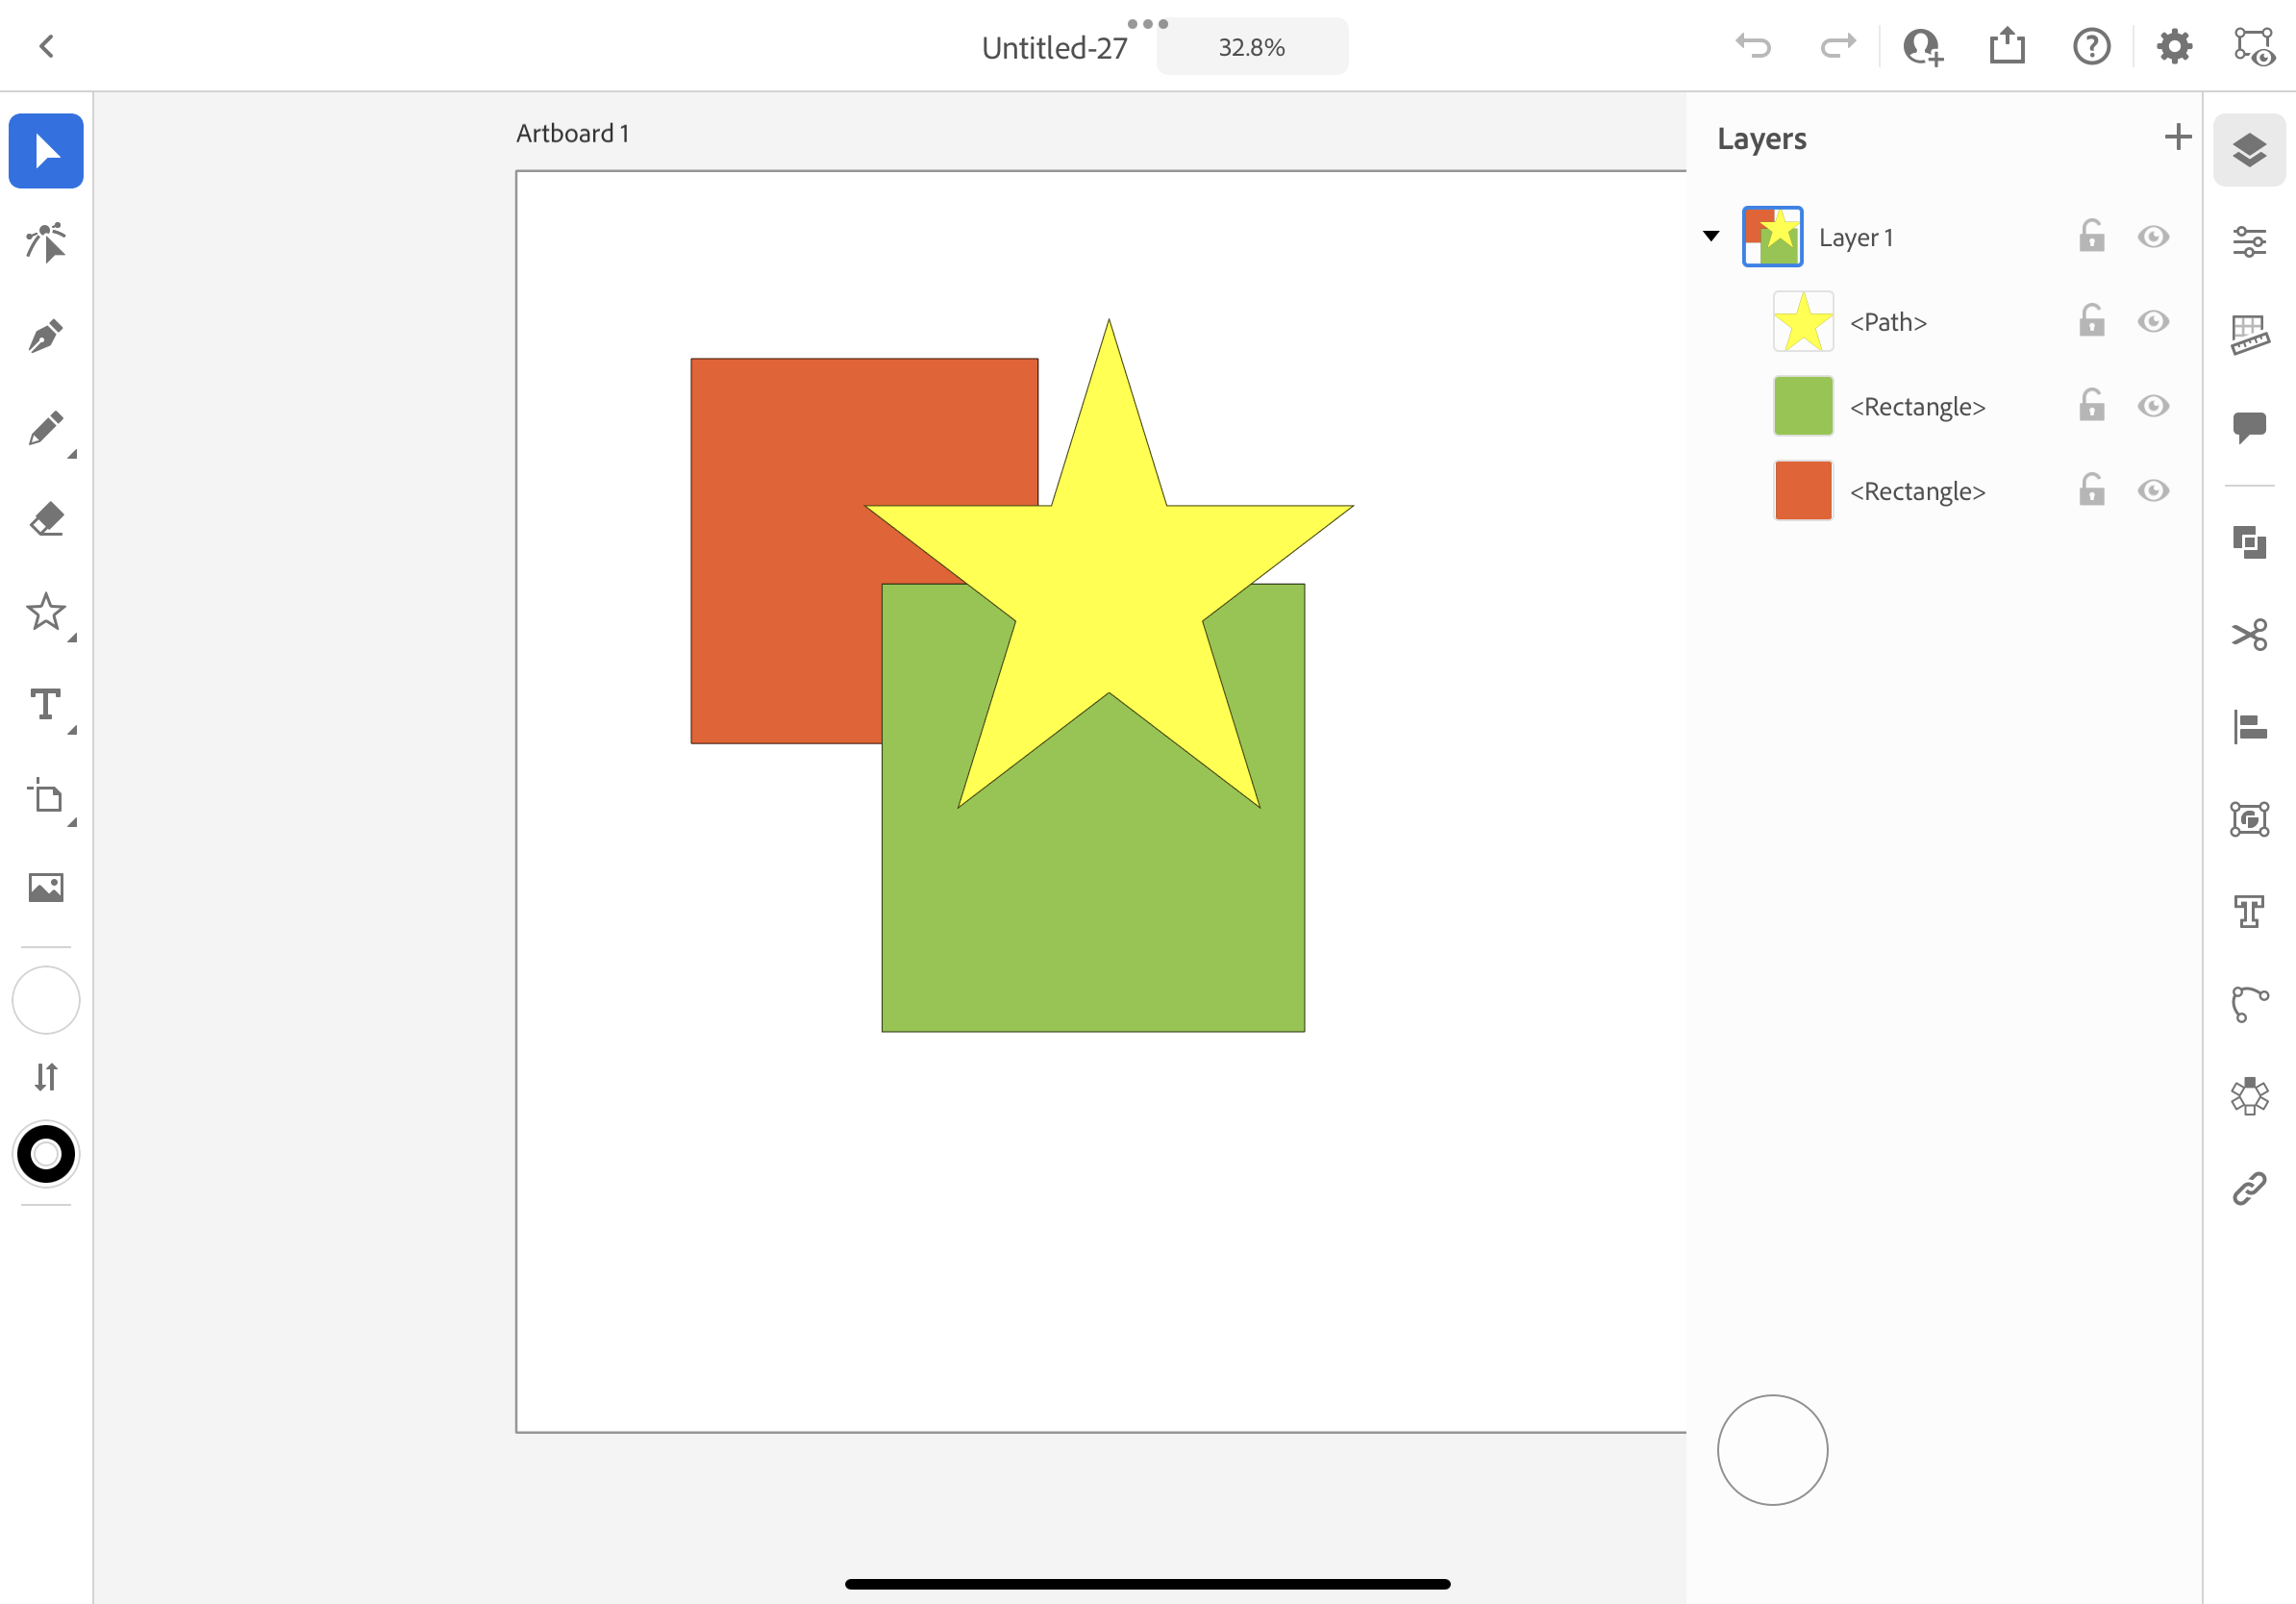Activate the Direct Selection tool
Viewport: 2296px width, 1604px height.
point(46,243)
